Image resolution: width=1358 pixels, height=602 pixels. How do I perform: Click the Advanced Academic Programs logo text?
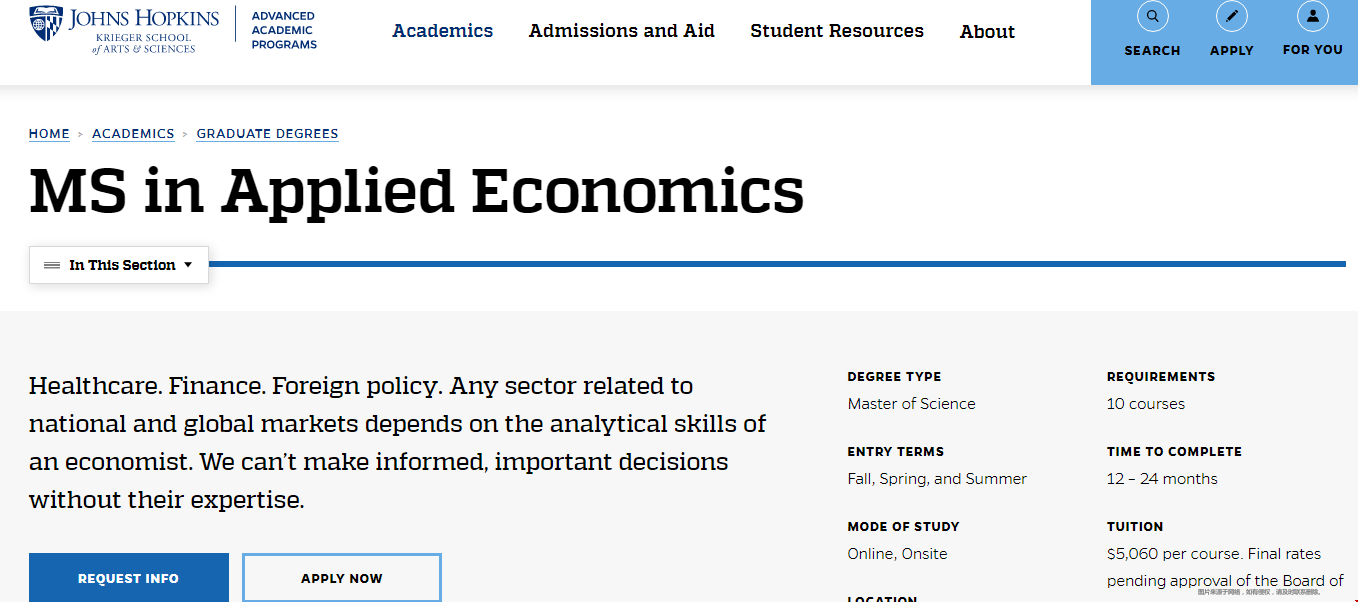click(x=284, y=30)
